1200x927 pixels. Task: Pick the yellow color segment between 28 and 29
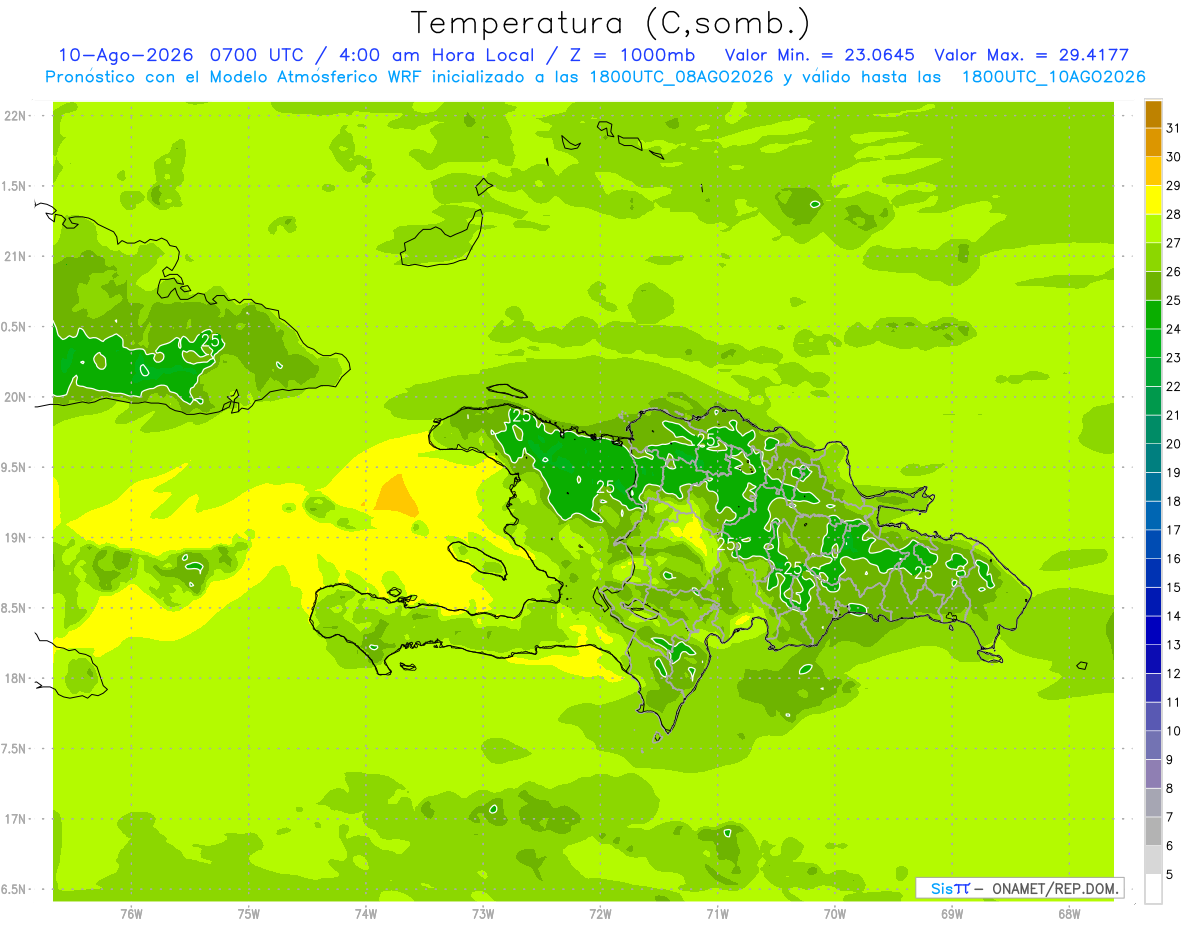coord(1153,200)
